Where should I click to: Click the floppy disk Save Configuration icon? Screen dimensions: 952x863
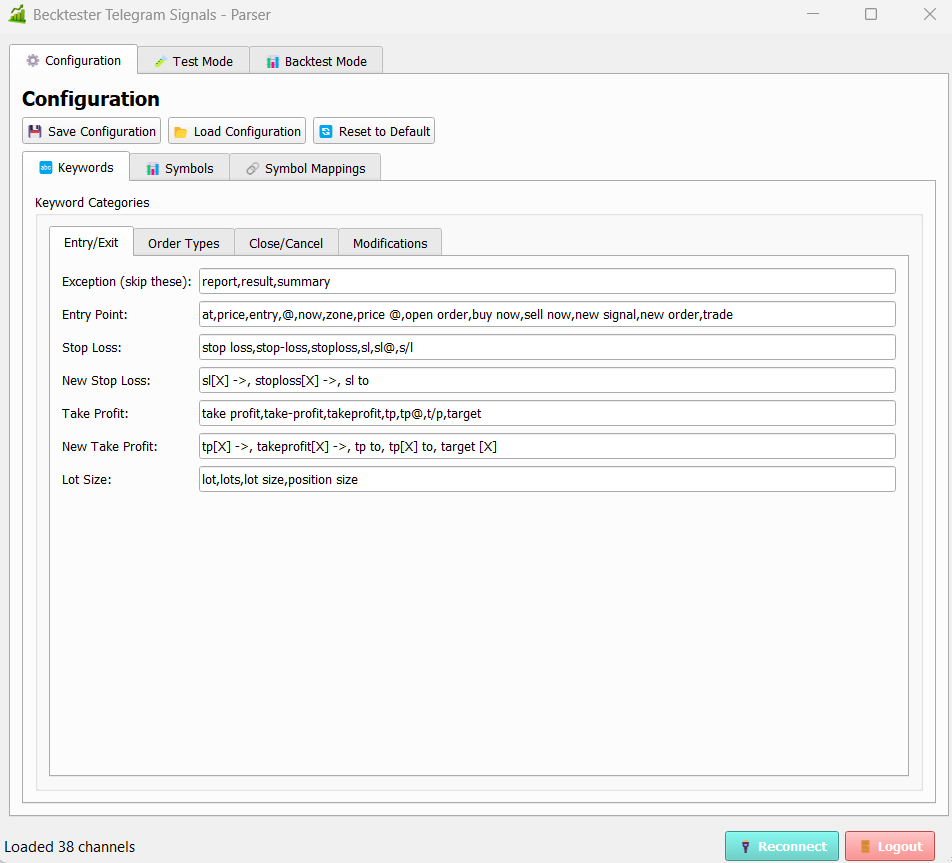[x=35, y=132]
